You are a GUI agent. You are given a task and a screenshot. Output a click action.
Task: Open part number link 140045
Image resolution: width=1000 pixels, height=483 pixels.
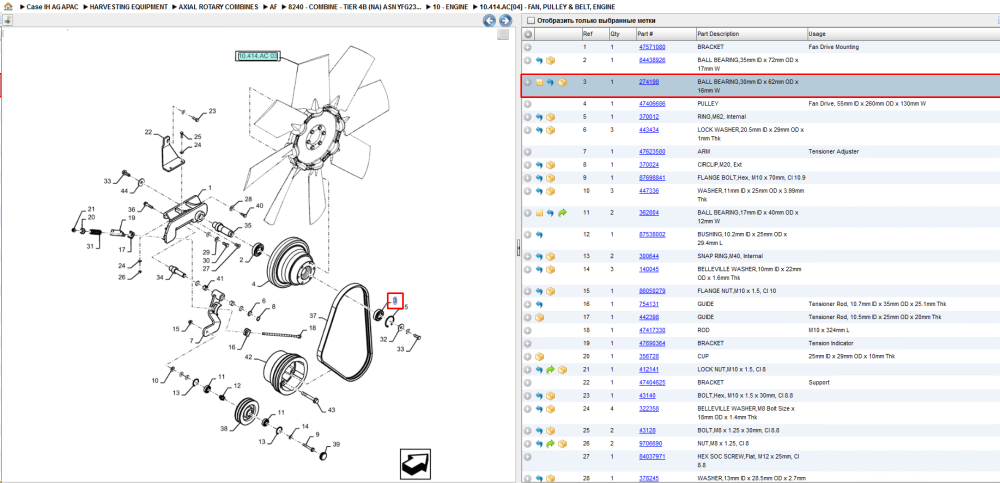pos(649,269)
